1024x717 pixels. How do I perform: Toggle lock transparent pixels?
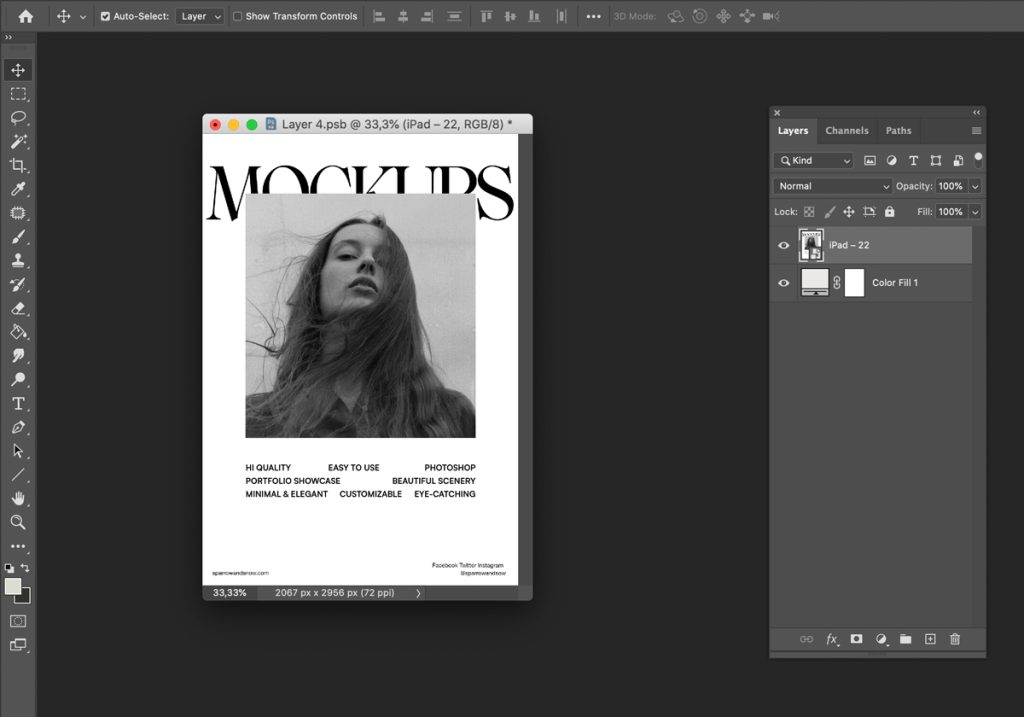point(809,212)
